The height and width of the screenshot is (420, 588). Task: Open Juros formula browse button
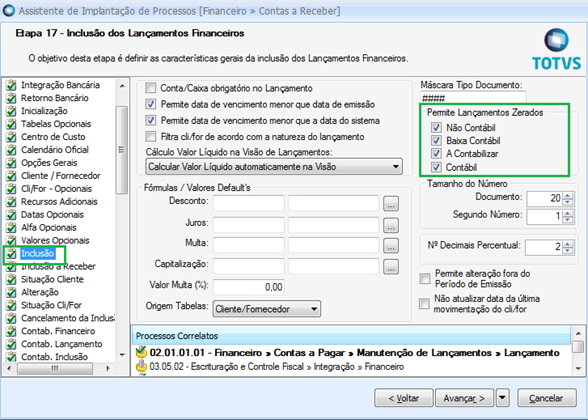[x=391, y=225]
